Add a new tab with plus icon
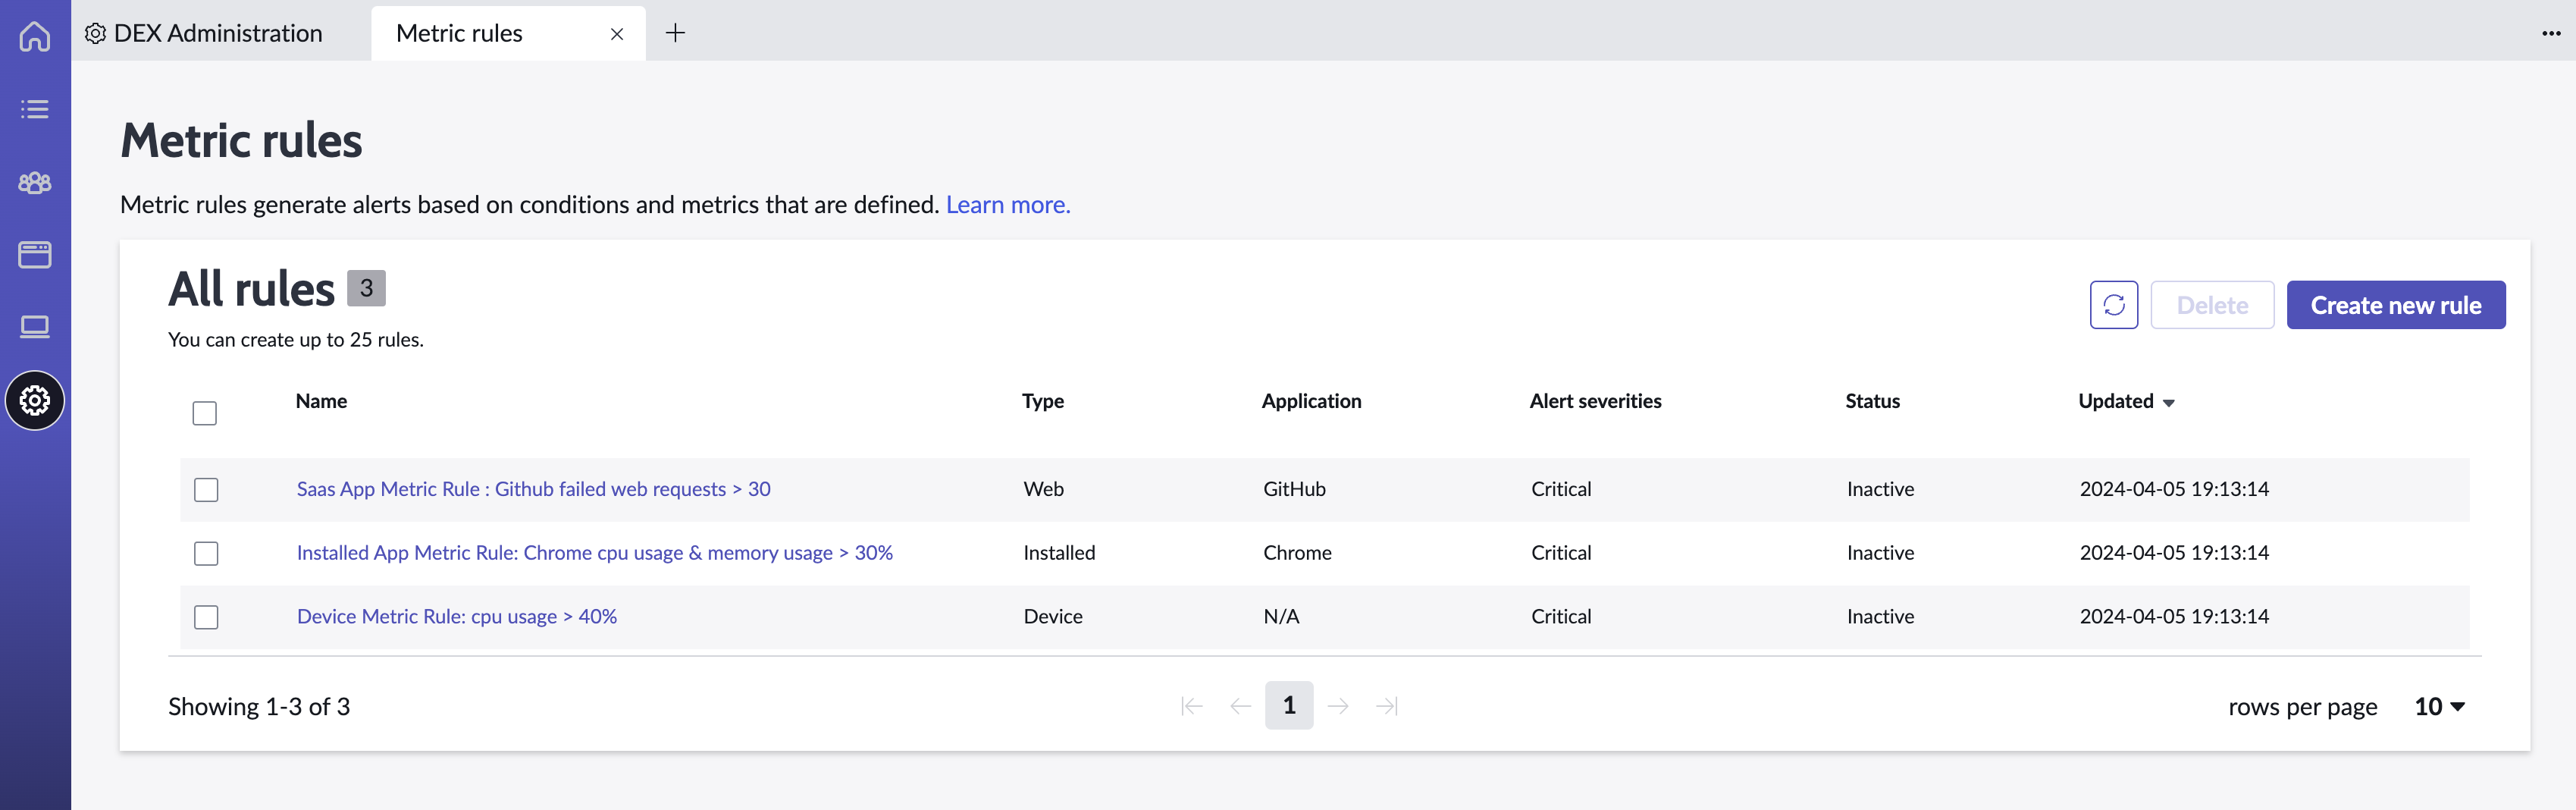The image size is (2576, 810). pyautogui.click(x=675, y=33)
